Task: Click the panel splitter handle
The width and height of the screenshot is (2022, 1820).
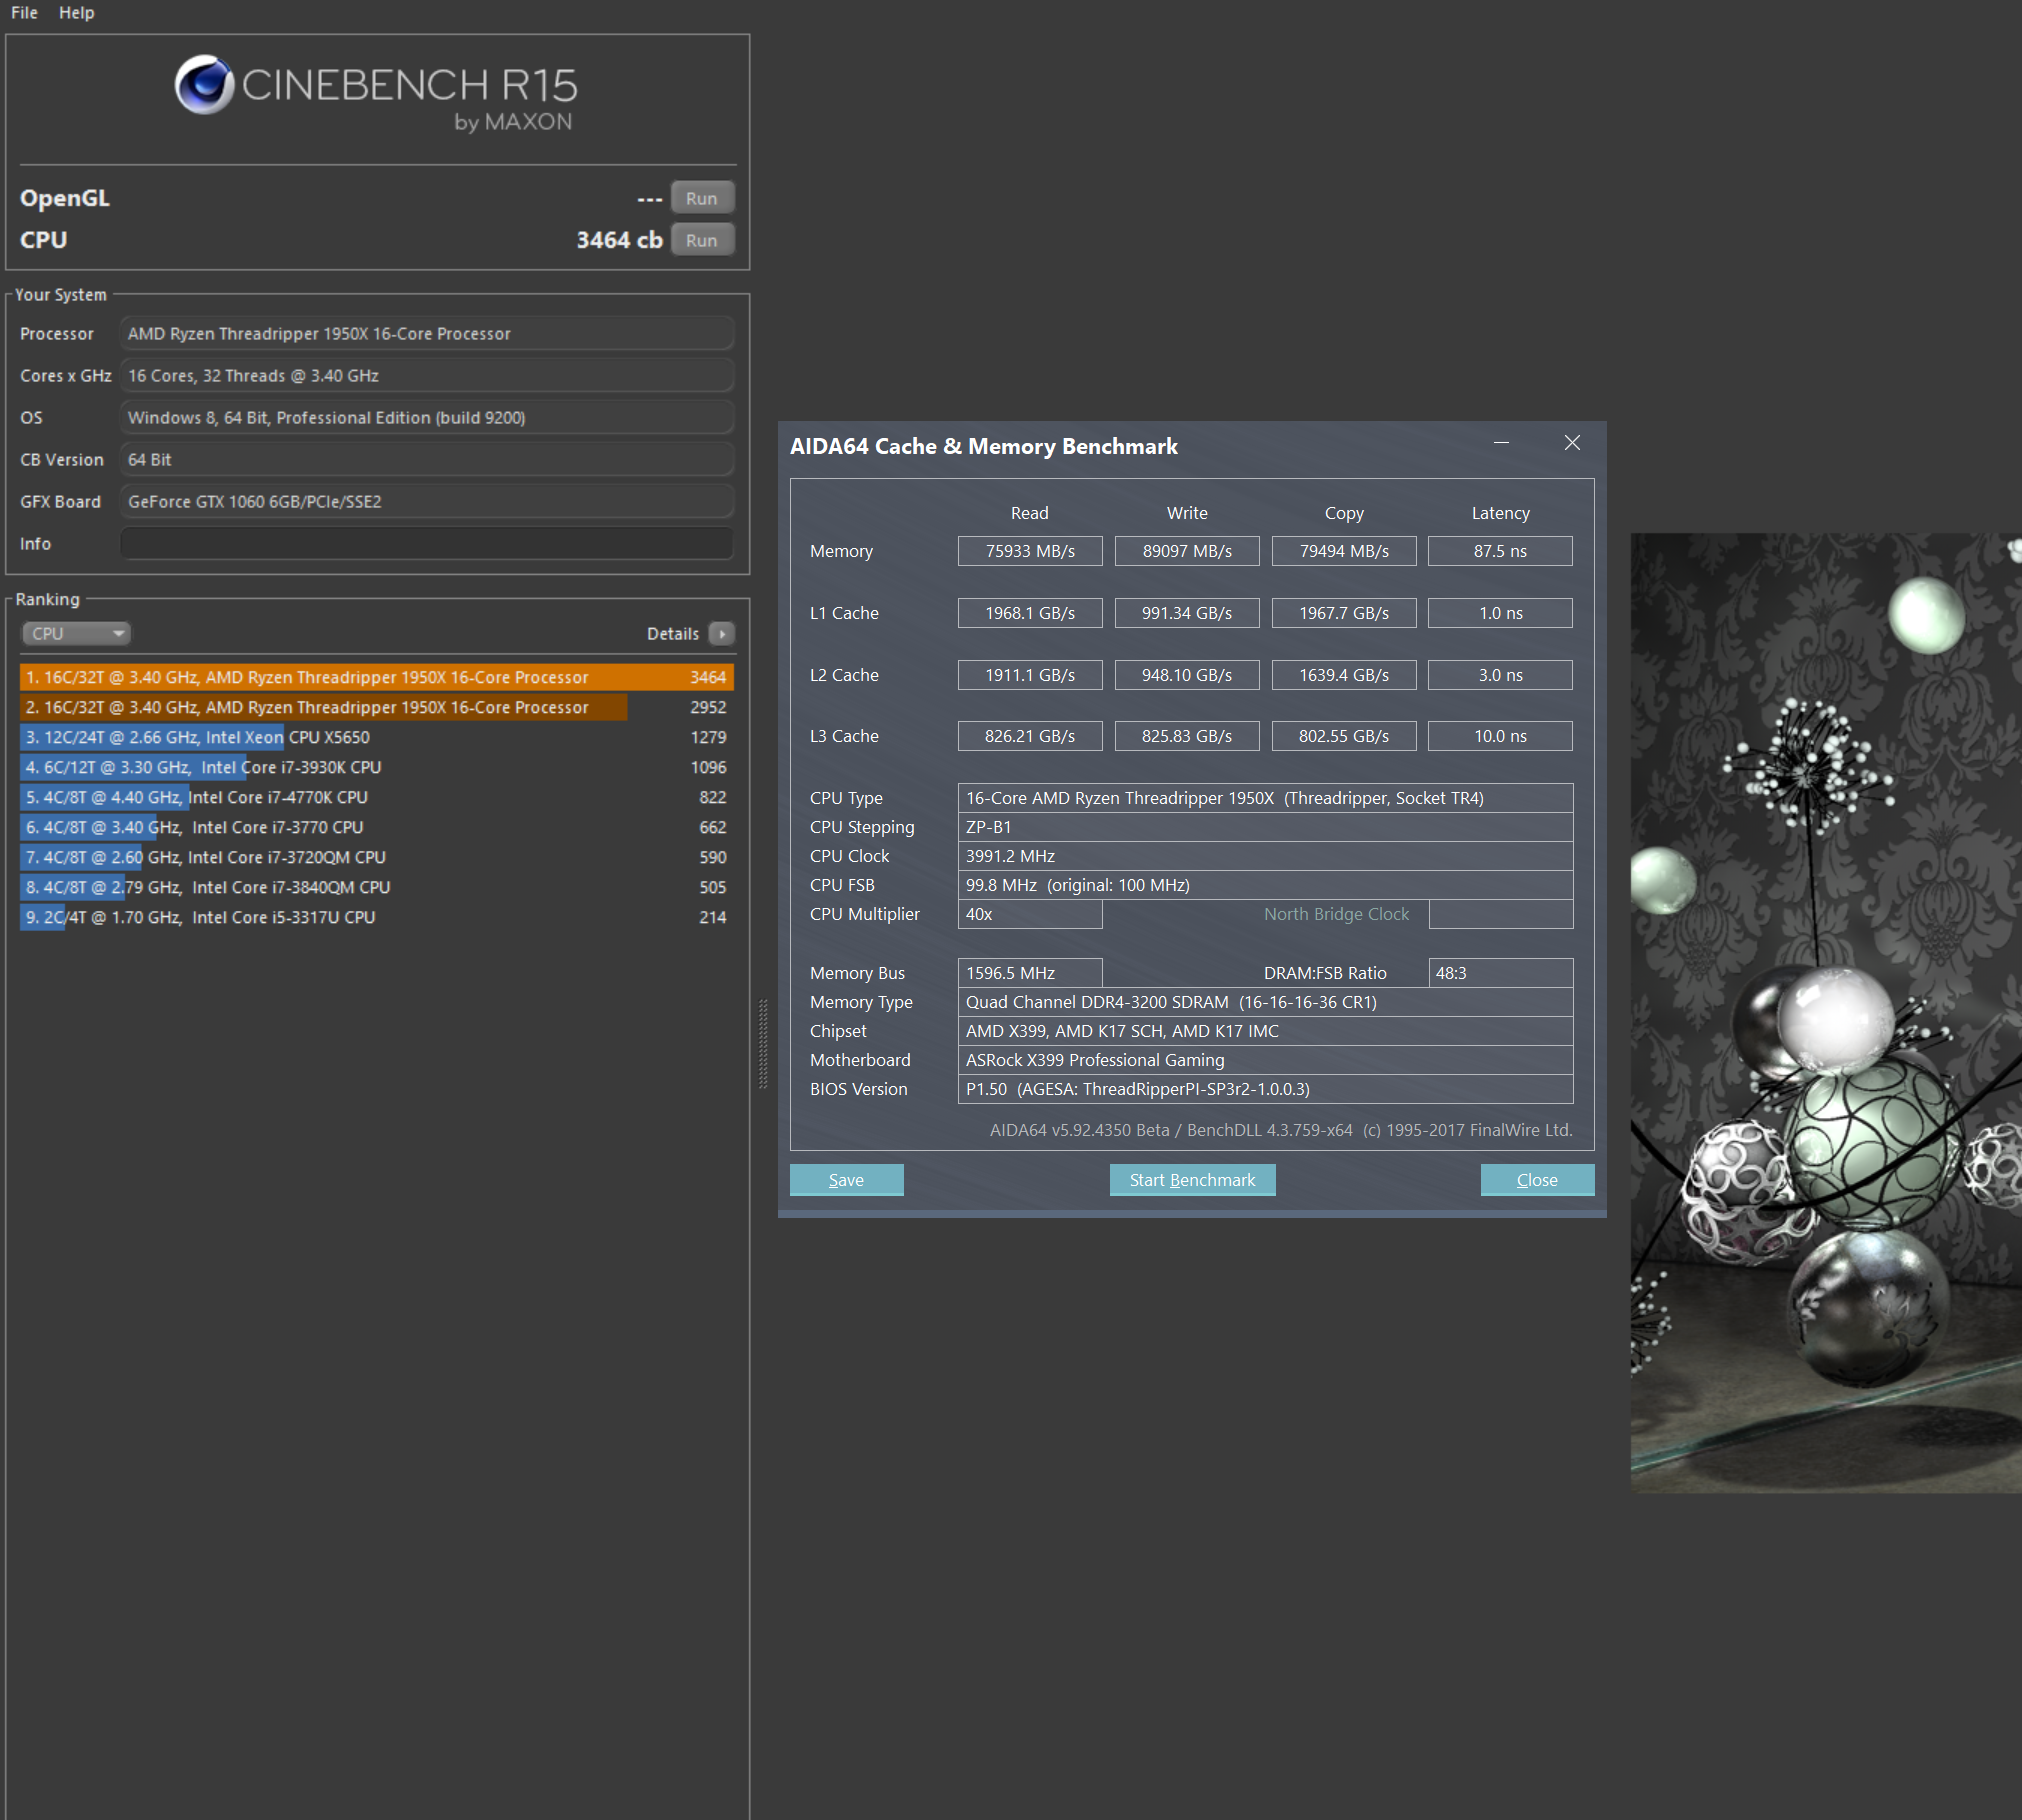Action: coord(763,1043)
